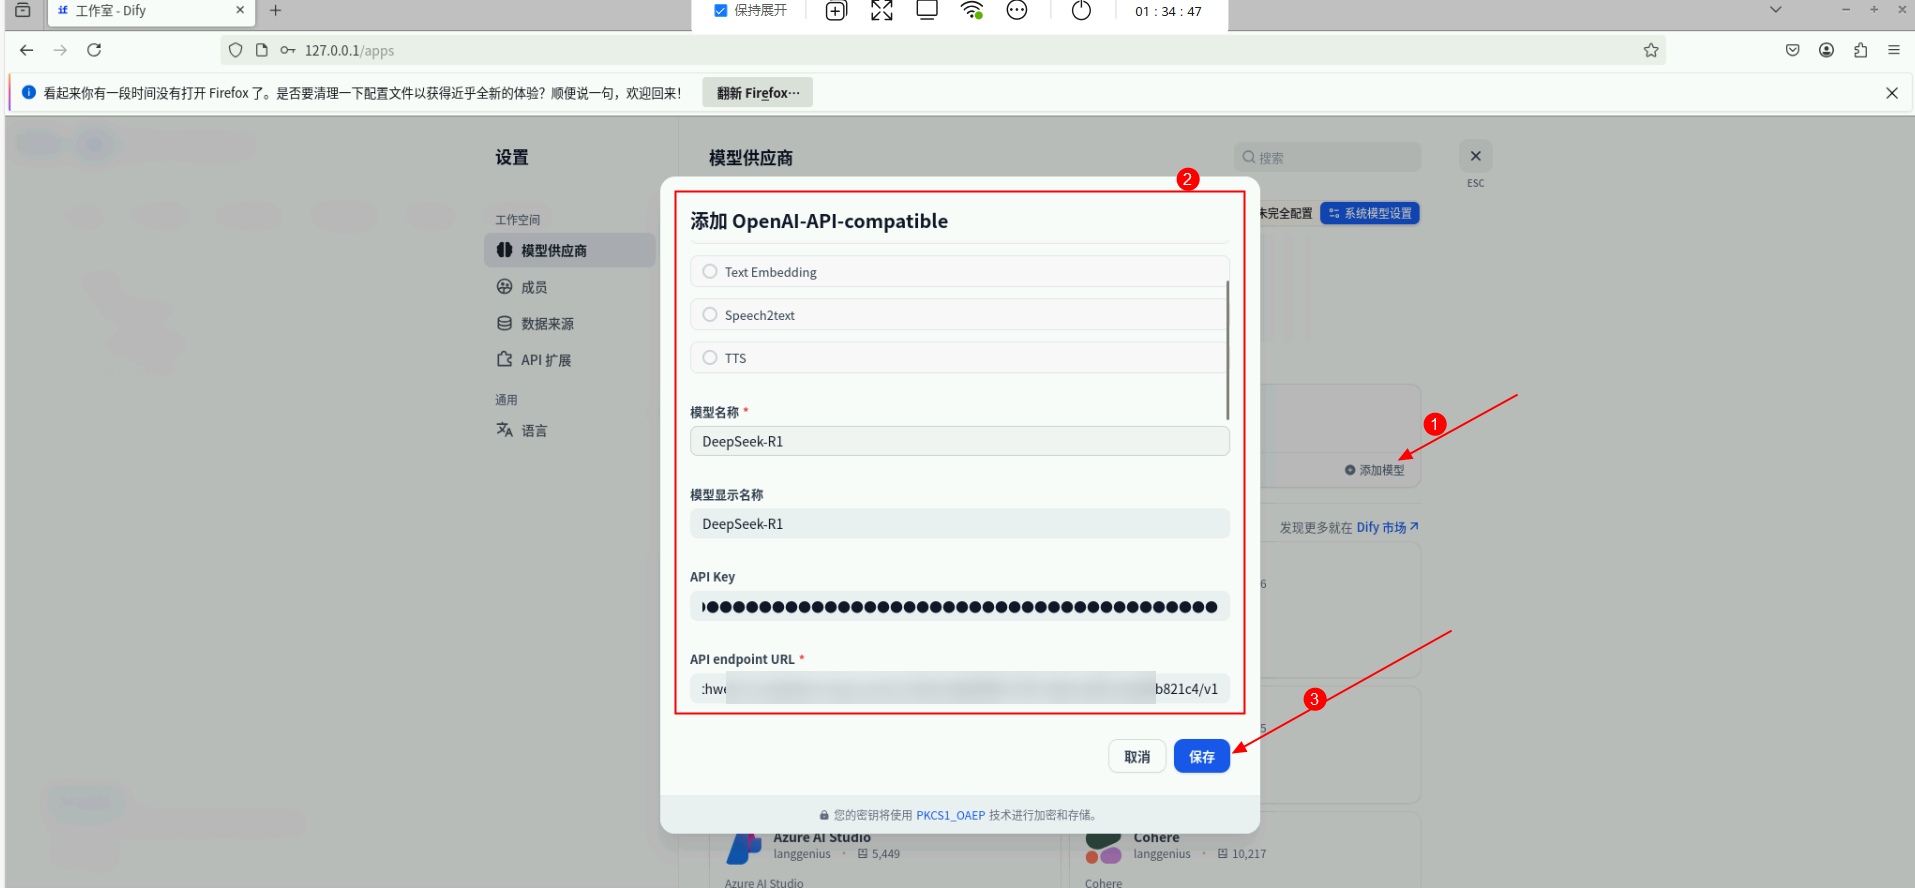1915x888 pixels.
Task: Click the 数据来源 database icon
Action: [505, 323]
